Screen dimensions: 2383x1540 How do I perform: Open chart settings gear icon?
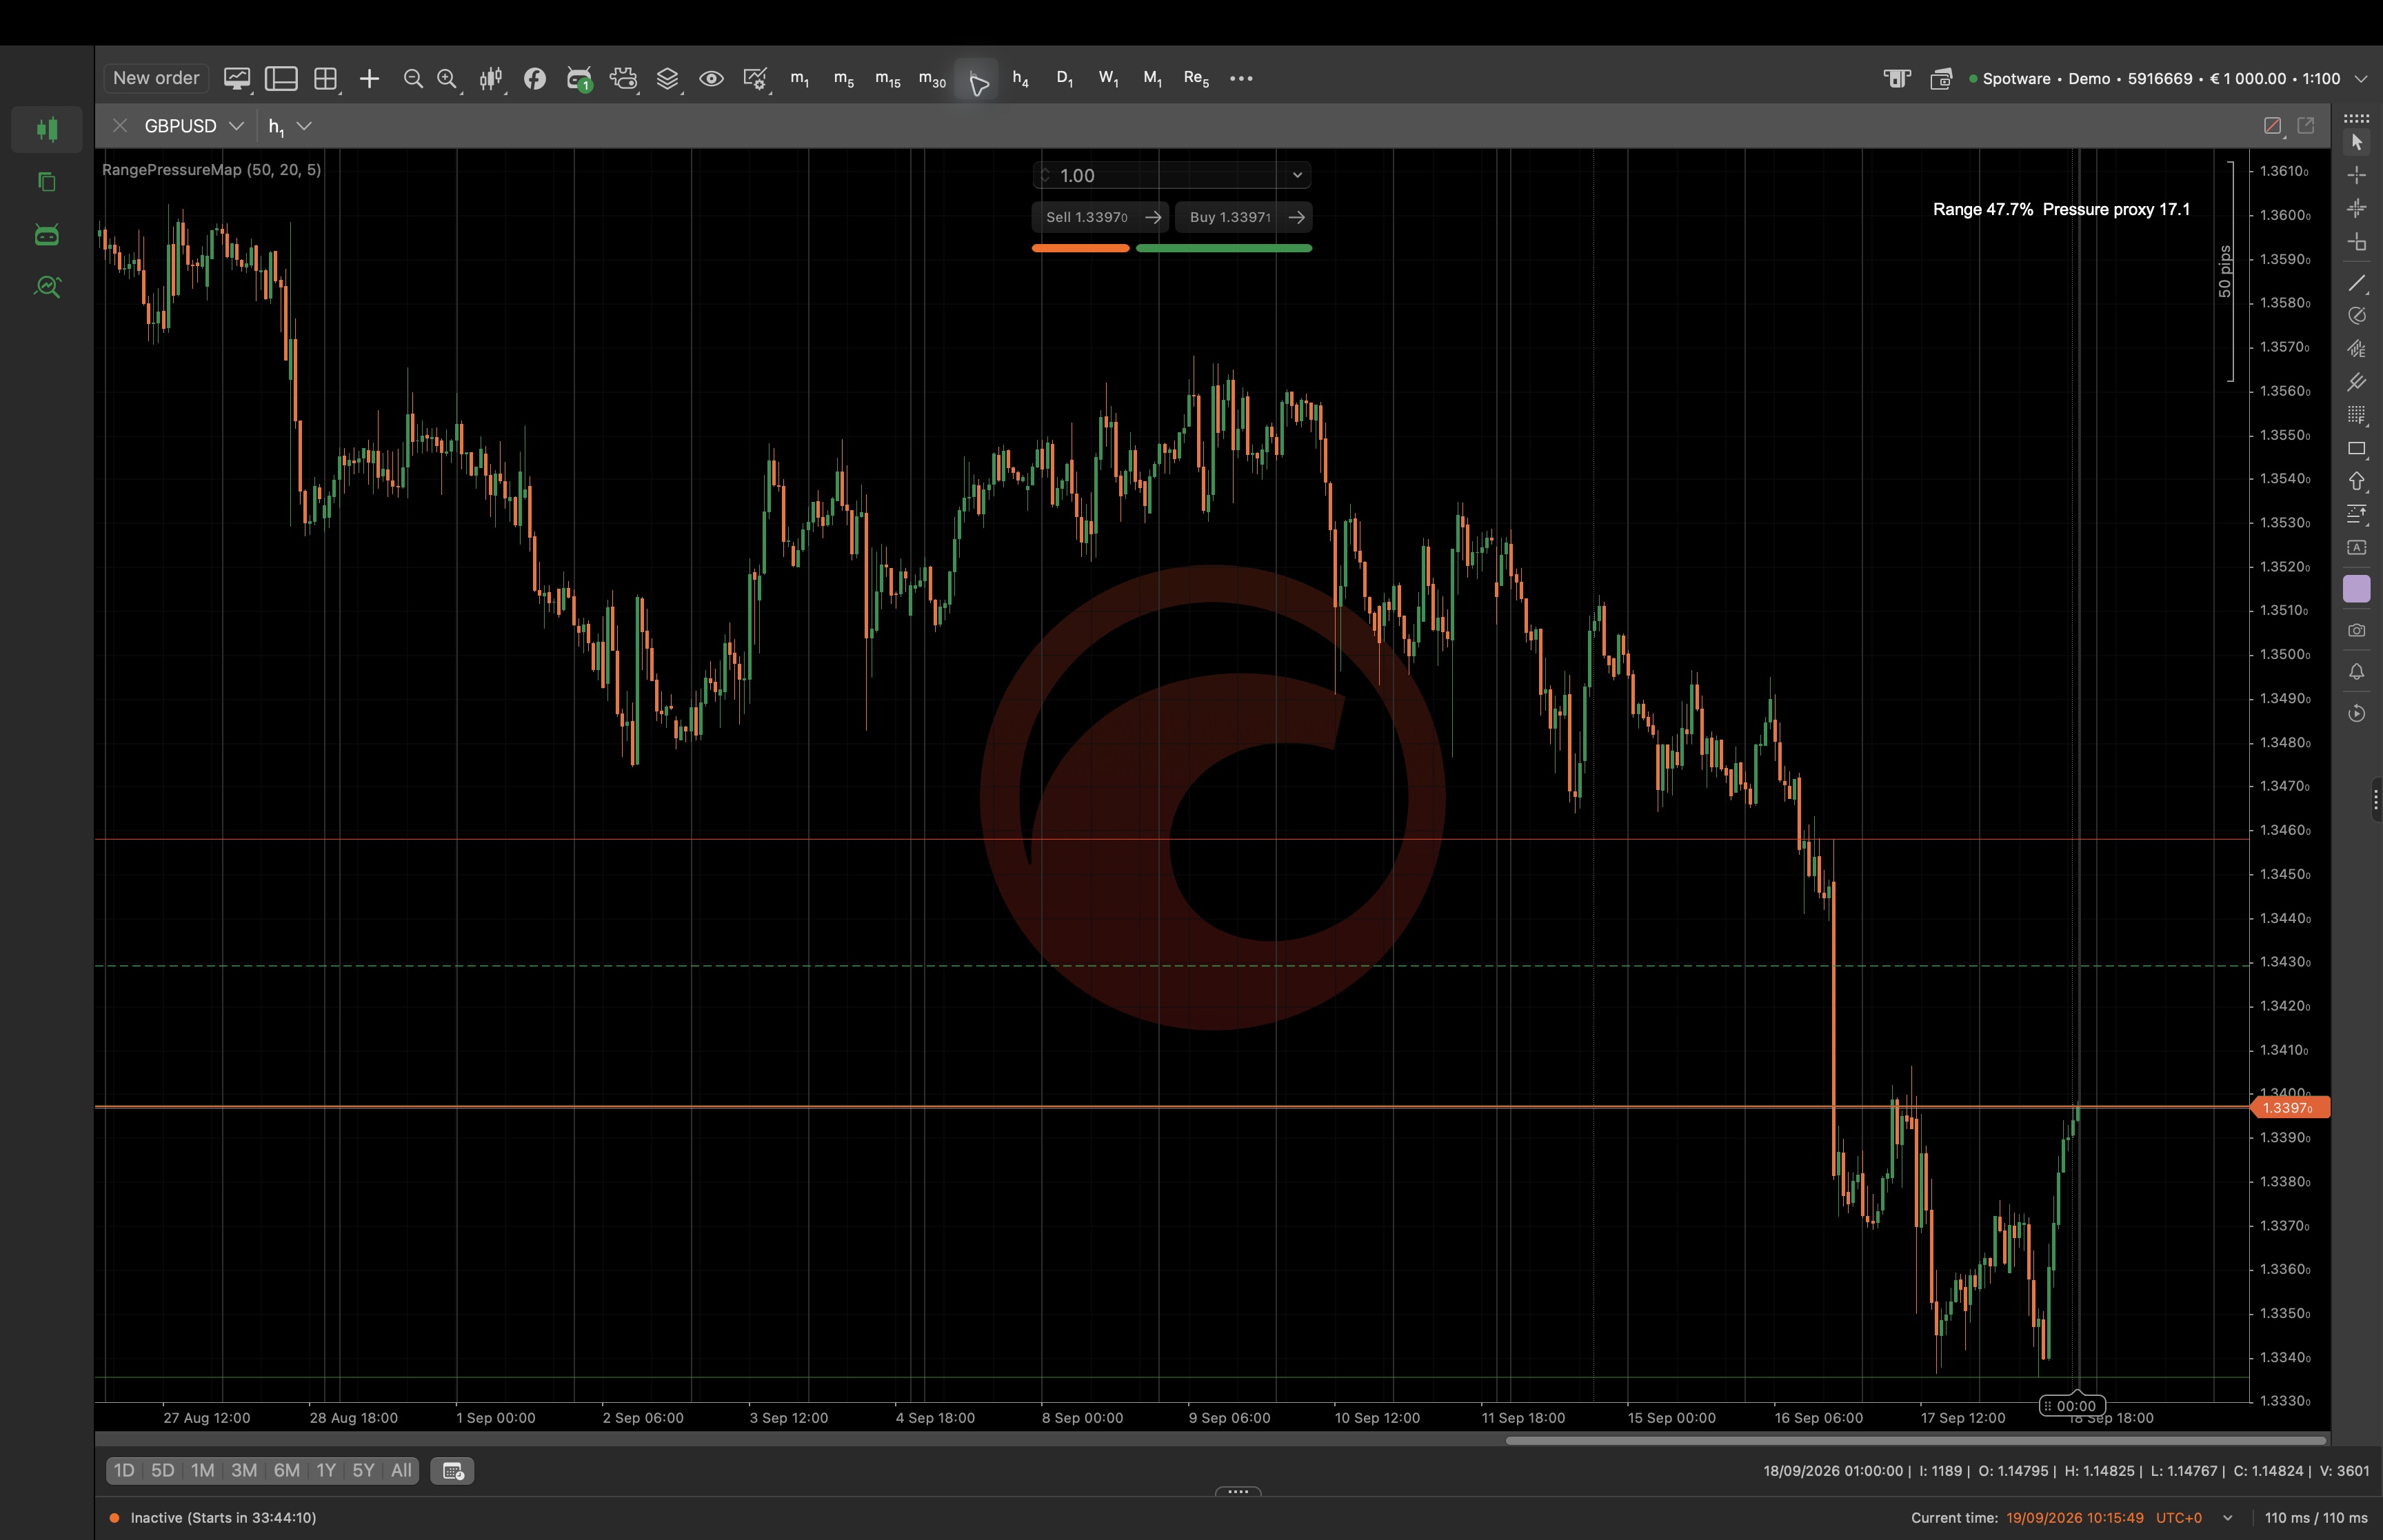755,78
